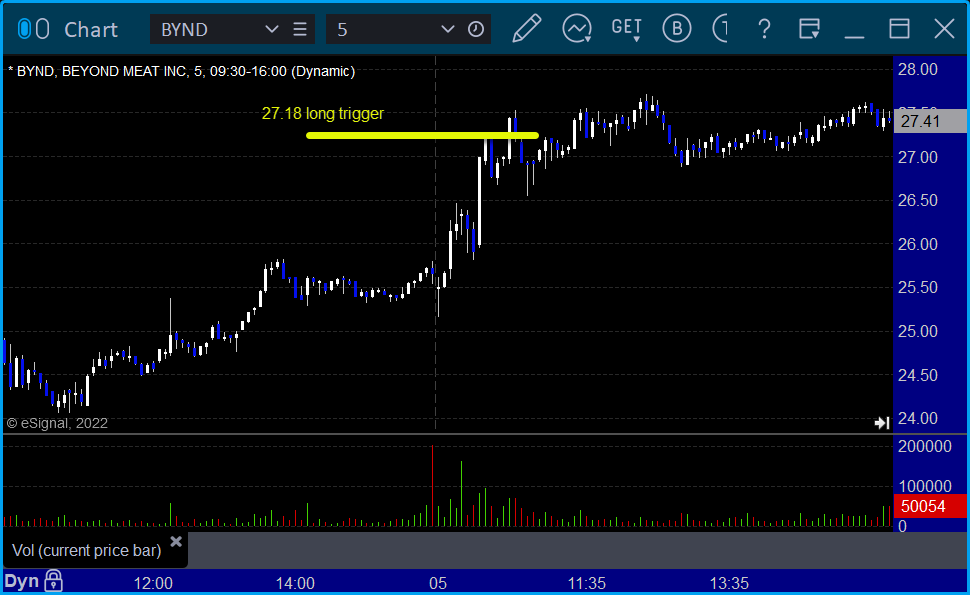The width and height of the screenshot is (970, 595).
Task: Click the 24.00 price axis label
Action: click(x=918, y=419)
